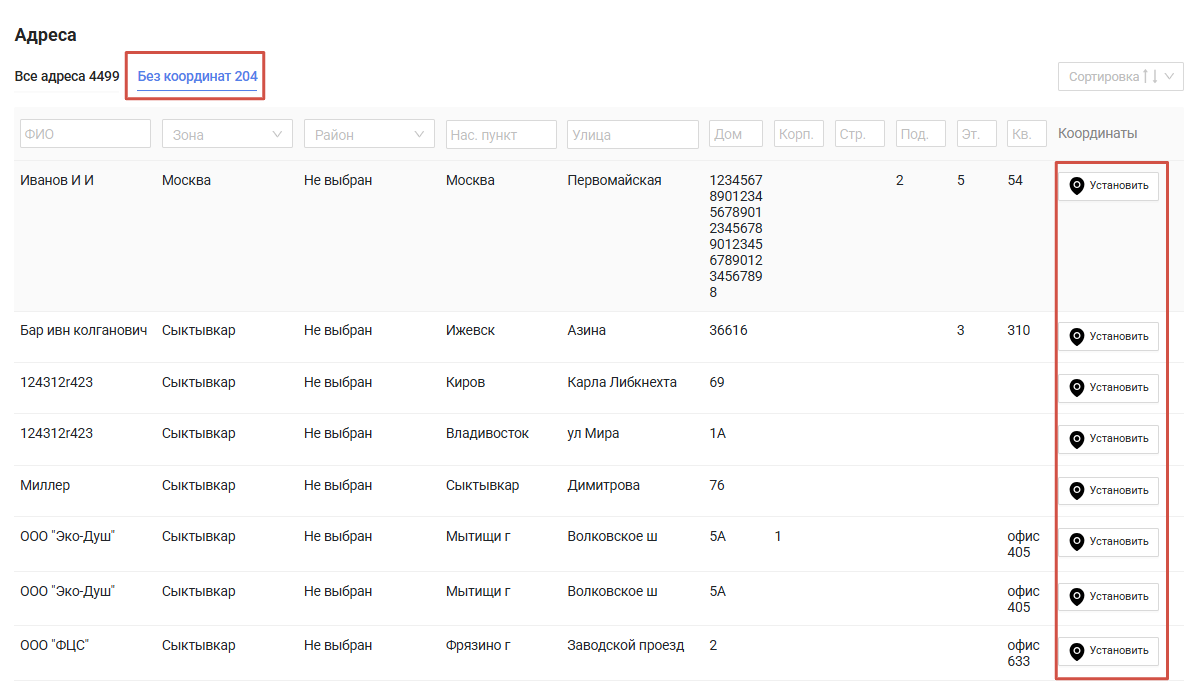Focus the ФИО filter field

coord(85,134)
